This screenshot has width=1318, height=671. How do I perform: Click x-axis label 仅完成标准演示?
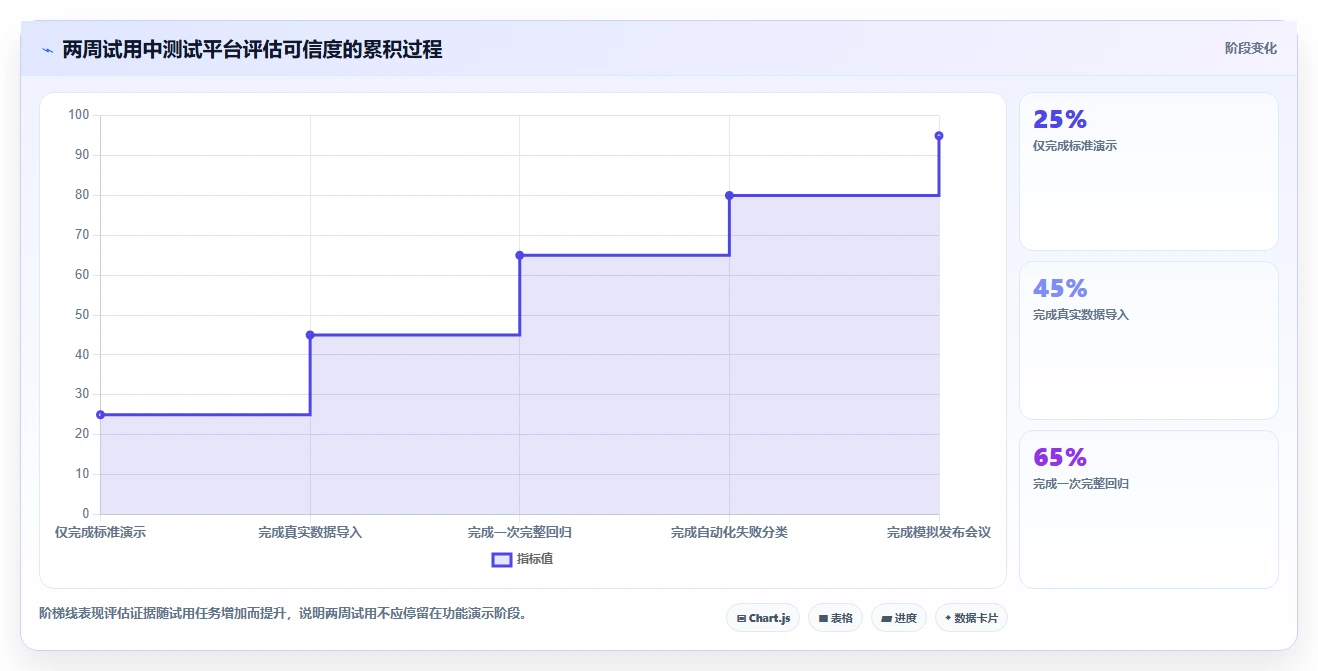point(100,532)
